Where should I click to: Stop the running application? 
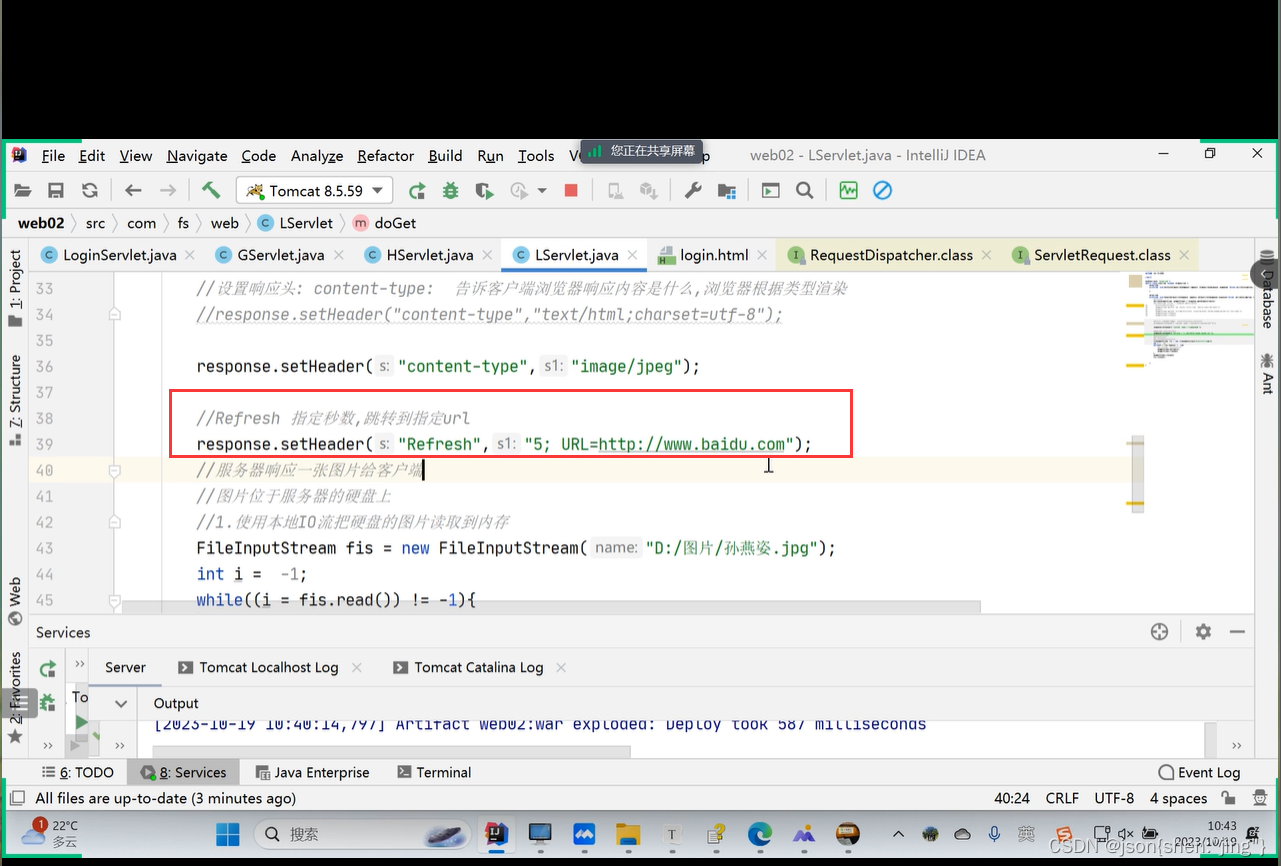[572, 190]
